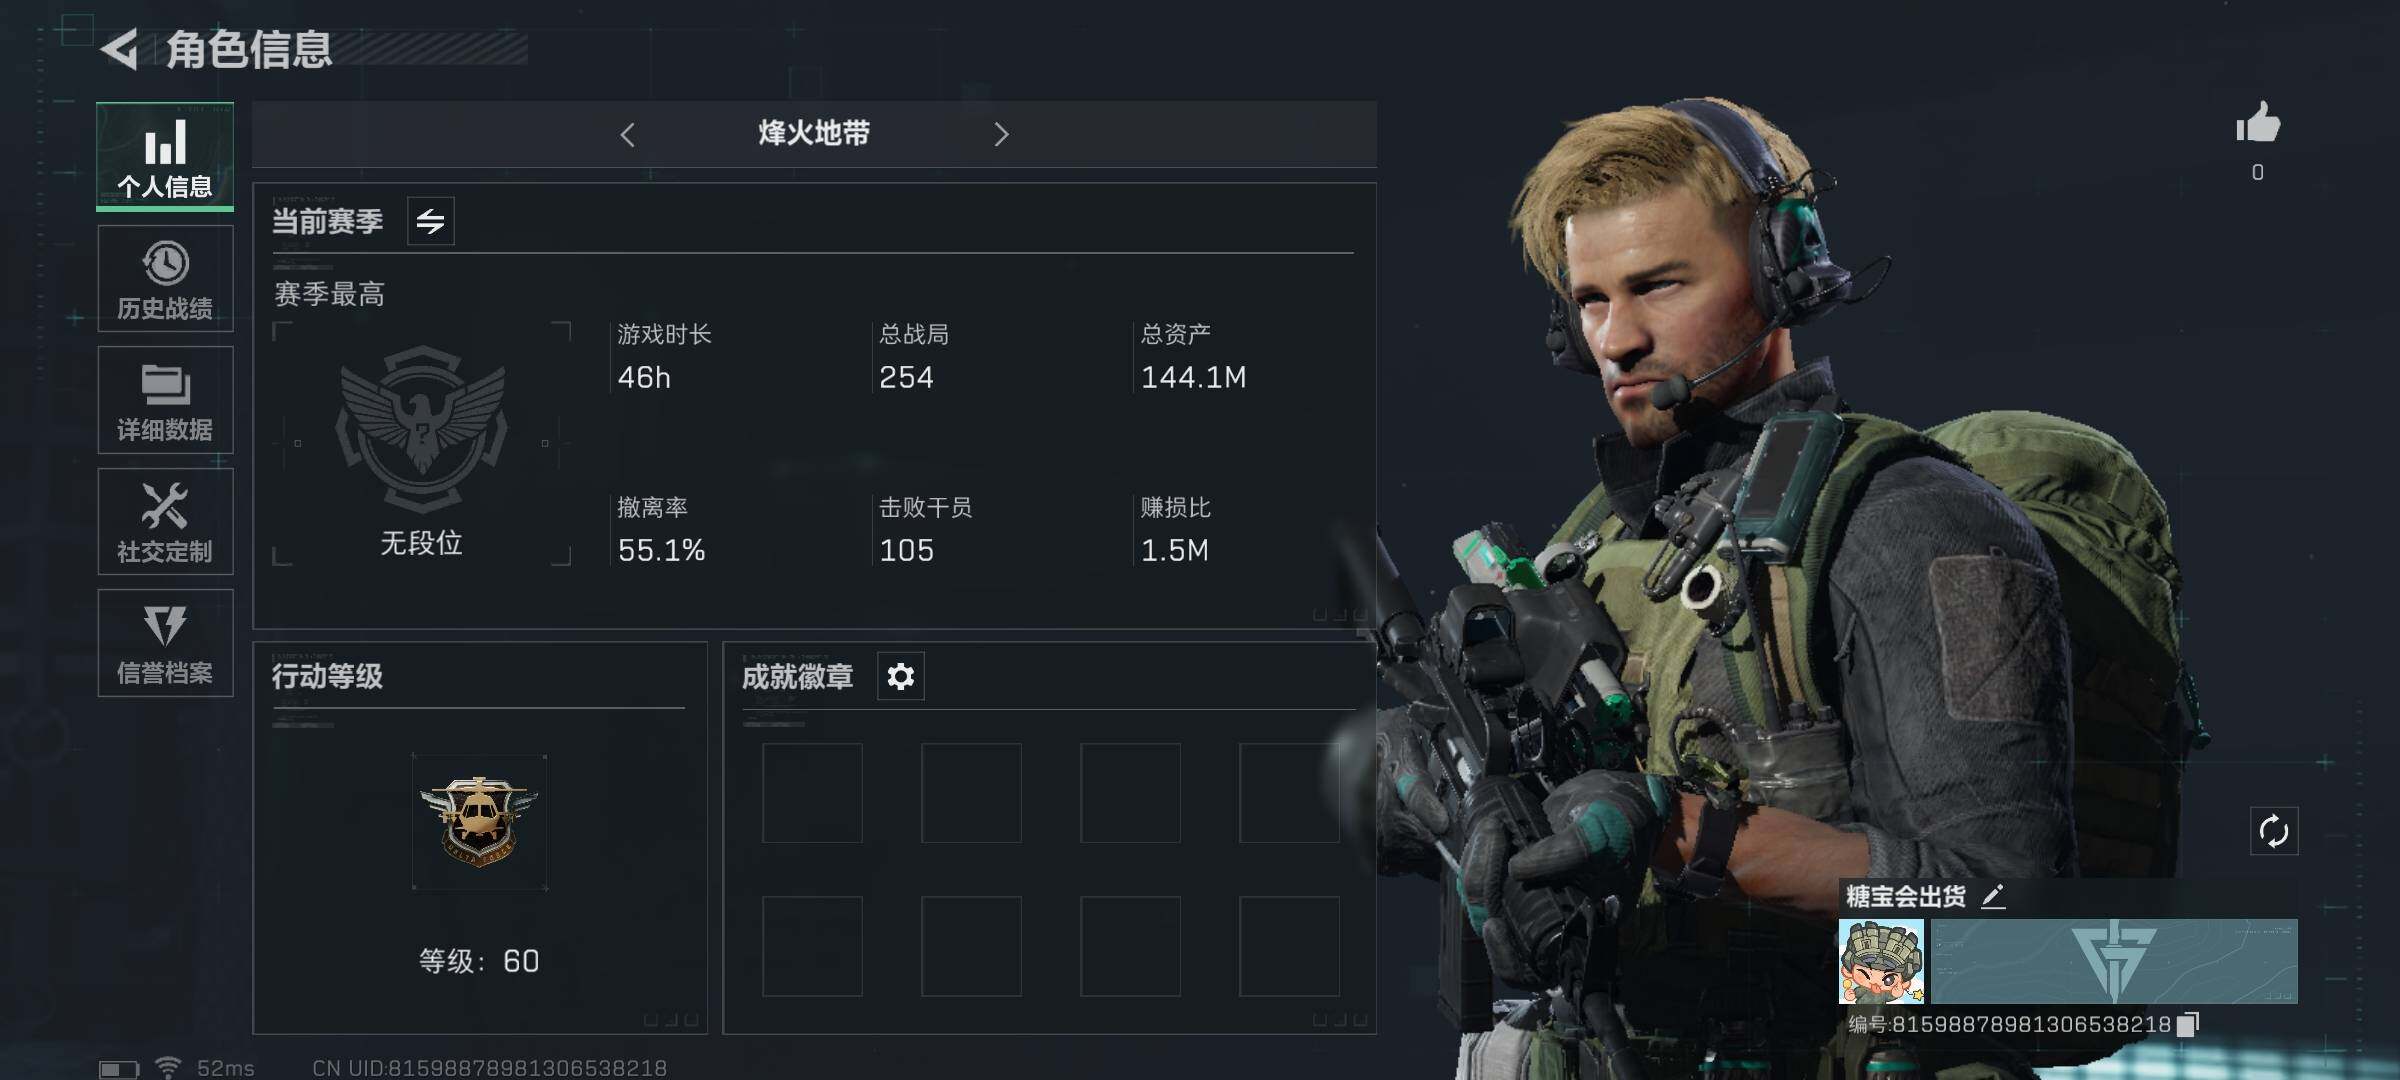This screenshot has height=1080, width=2400.
Task: Click the rotate character refresh icon
Action: click(x=2274, y=831)
